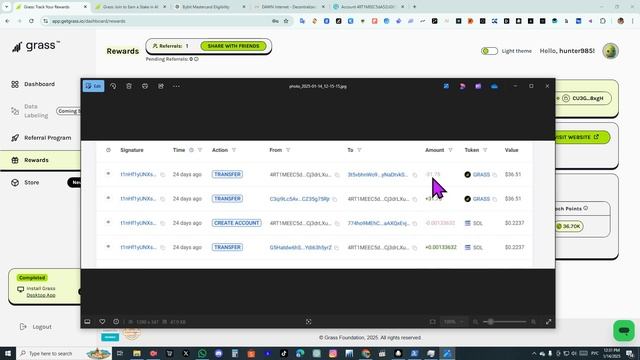The image size is (640, 360).
Task: Click the Photos zoom slider handle
Action: click(x=491, y=322)
